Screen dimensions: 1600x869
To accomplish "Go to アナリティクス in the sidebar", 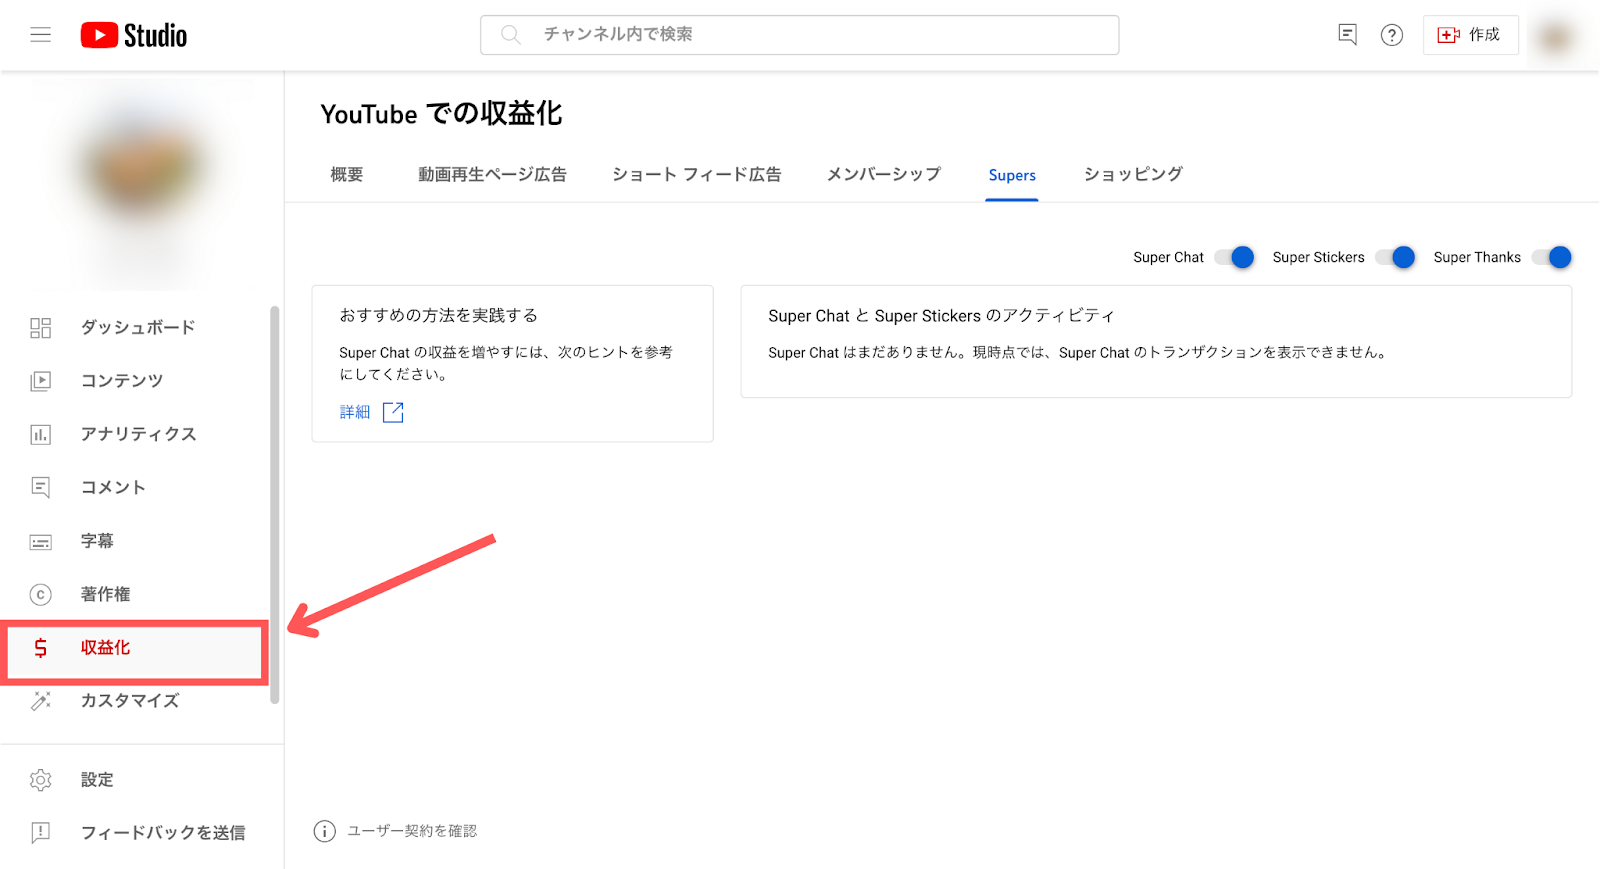I will click(138, 434).
